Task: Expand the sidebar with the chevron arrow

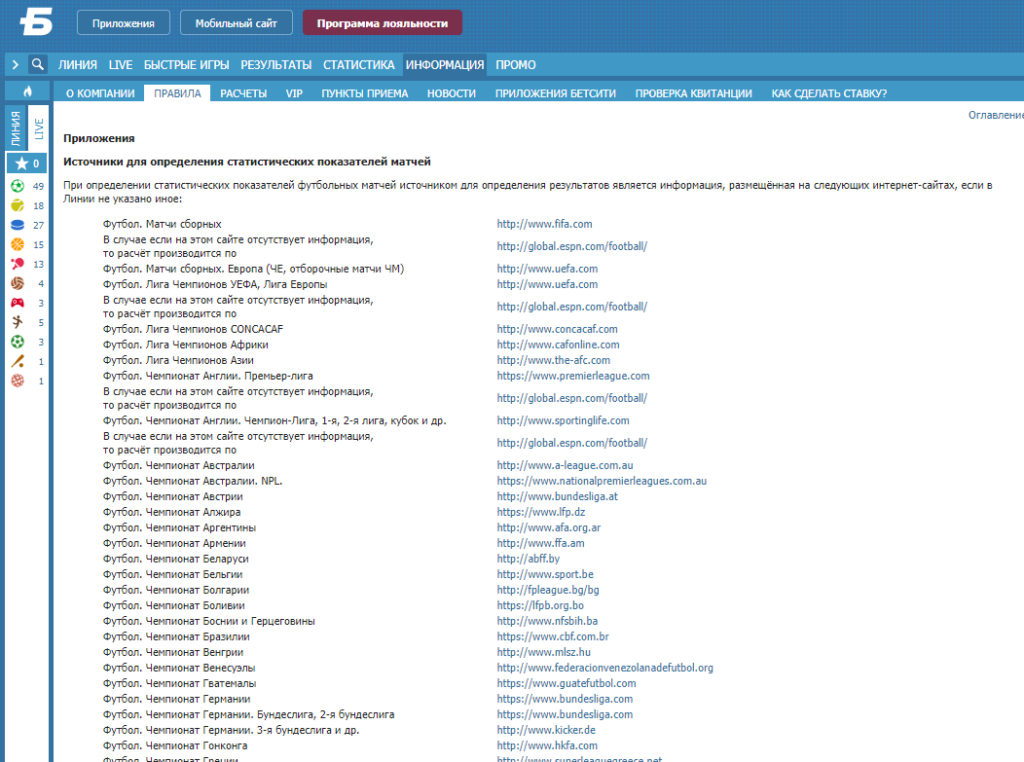Action: pos(15,64)
